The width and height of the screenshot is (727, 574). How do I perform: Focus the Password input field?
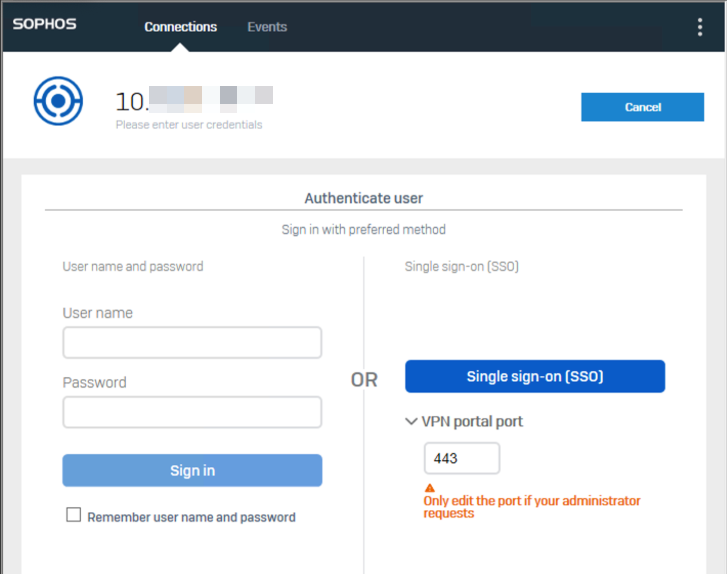192,412
